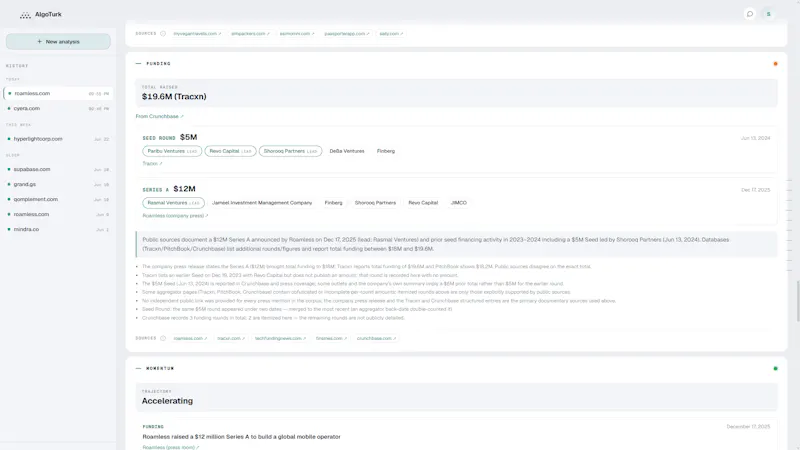800x450 pixels.
Task: Open finsmes.com source chip
Action: pyautogui.click(x=331, y=338)
